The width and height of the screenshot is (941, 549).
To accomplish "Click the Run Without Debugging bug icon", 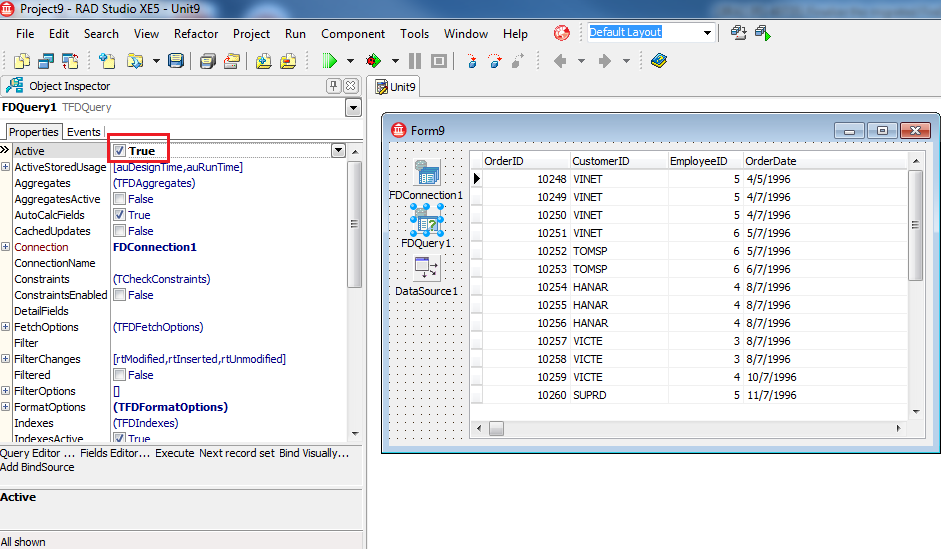I will 373,61.
